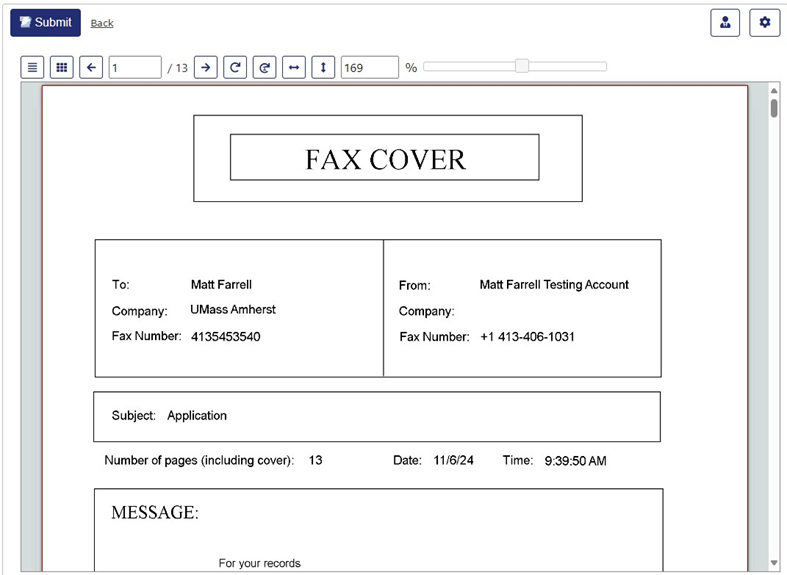Click the FAX COVER title
This screenshot has height=575, width=787.
coord(385,160)
